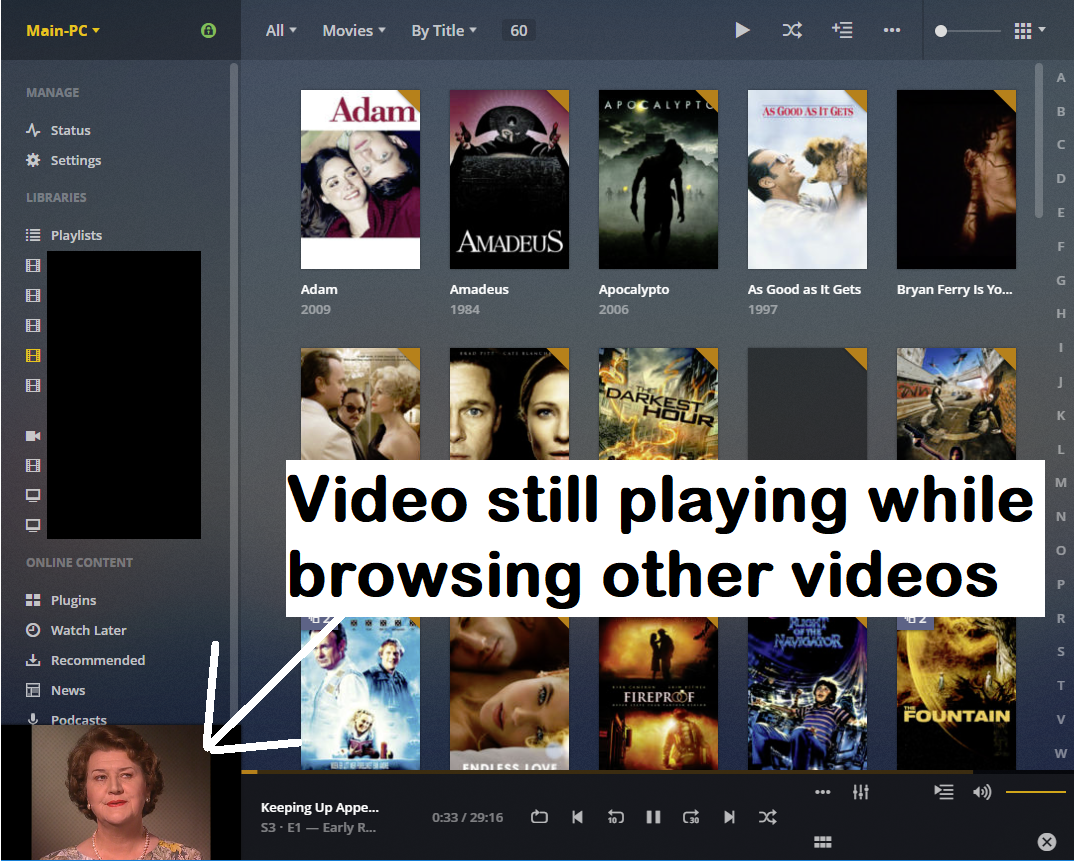Rewind 10 seconds in player
The height and width of the screenshot is (861, 1074).
pos(615,816)
